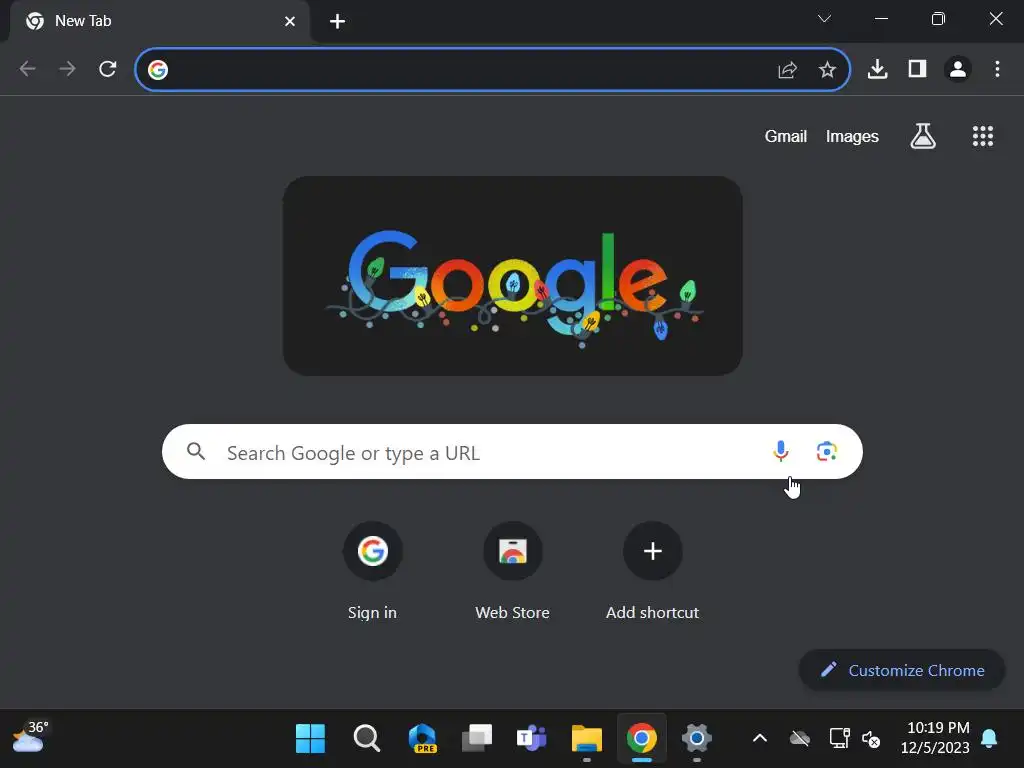Open the PRE app in taskbar
Screen dimensions: 1024x768
click(422, 739)
